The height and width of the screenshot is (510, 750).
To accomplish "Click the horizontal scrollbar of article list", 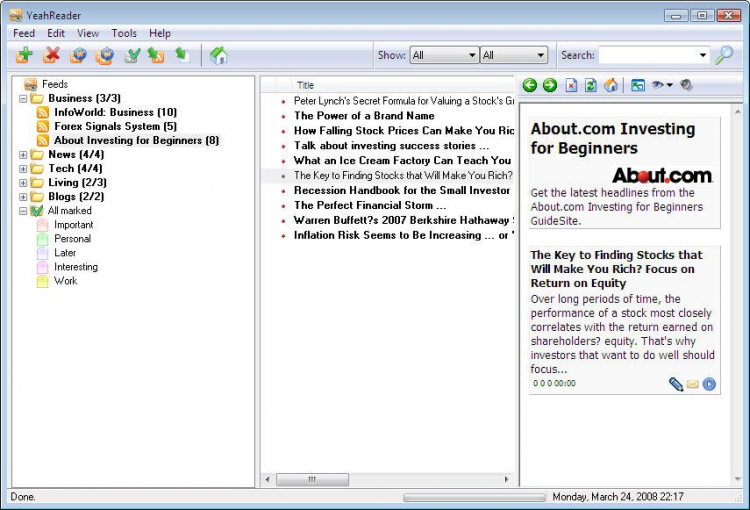I will click(387, 479).
